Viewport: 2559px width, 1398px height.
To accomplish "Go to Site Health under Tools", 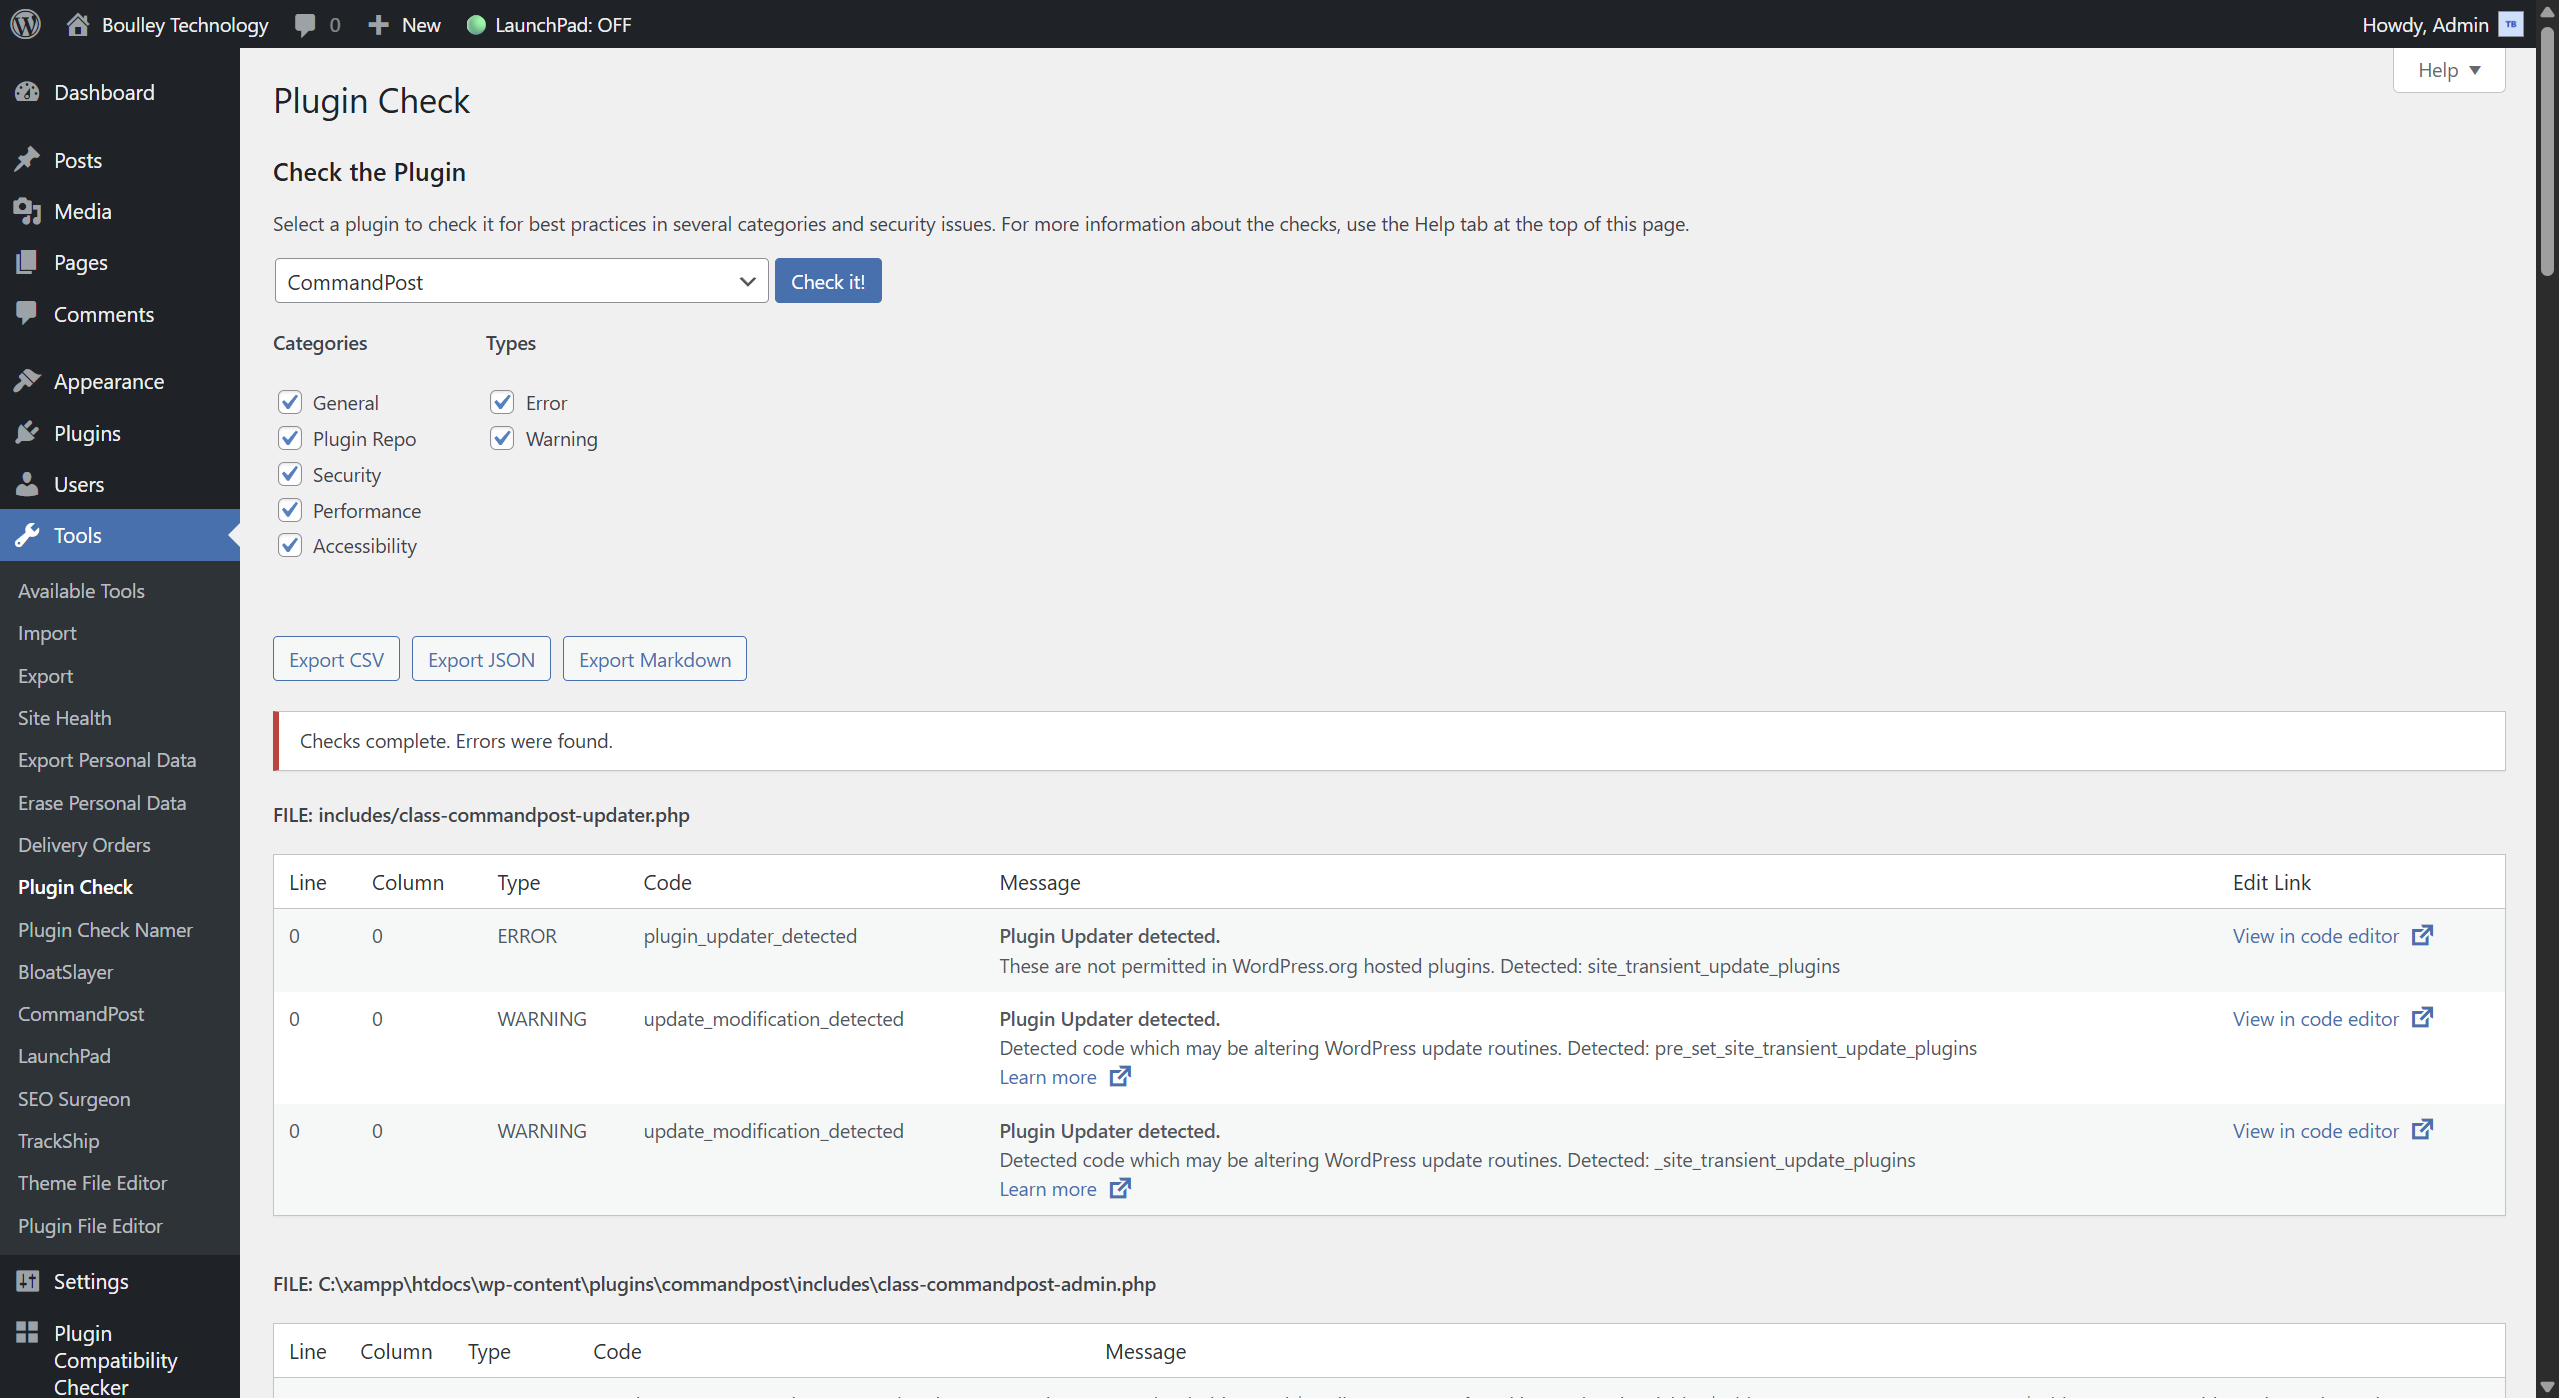I will [x=64, y=717].
